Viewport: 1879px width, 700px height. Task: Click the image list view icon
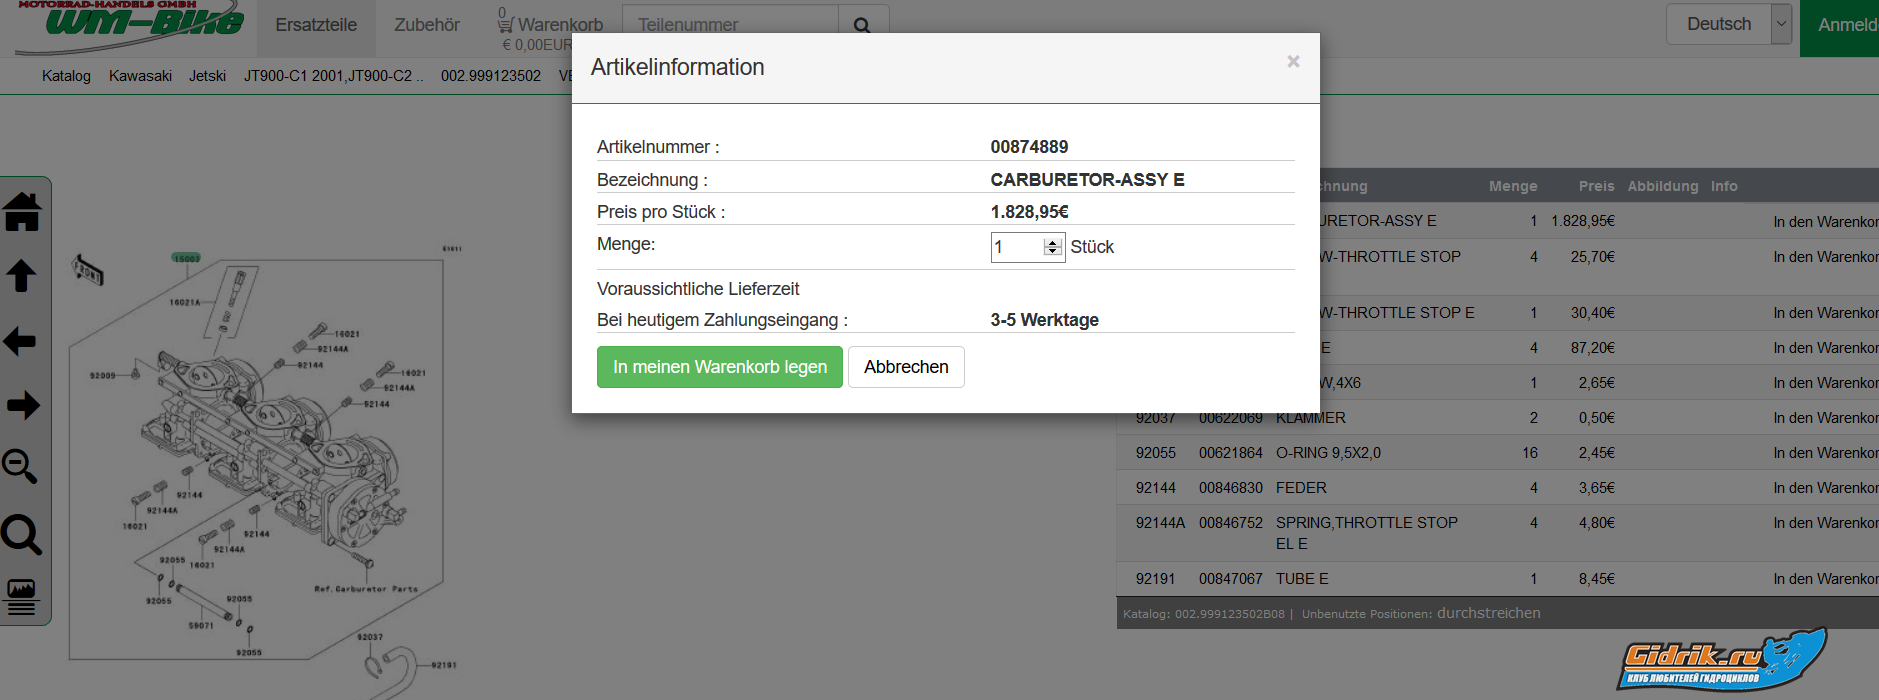coord(21,596)
